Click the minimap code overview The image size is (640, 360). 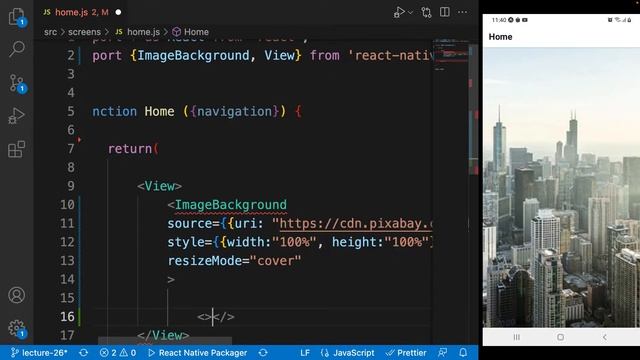click(451, 55)
